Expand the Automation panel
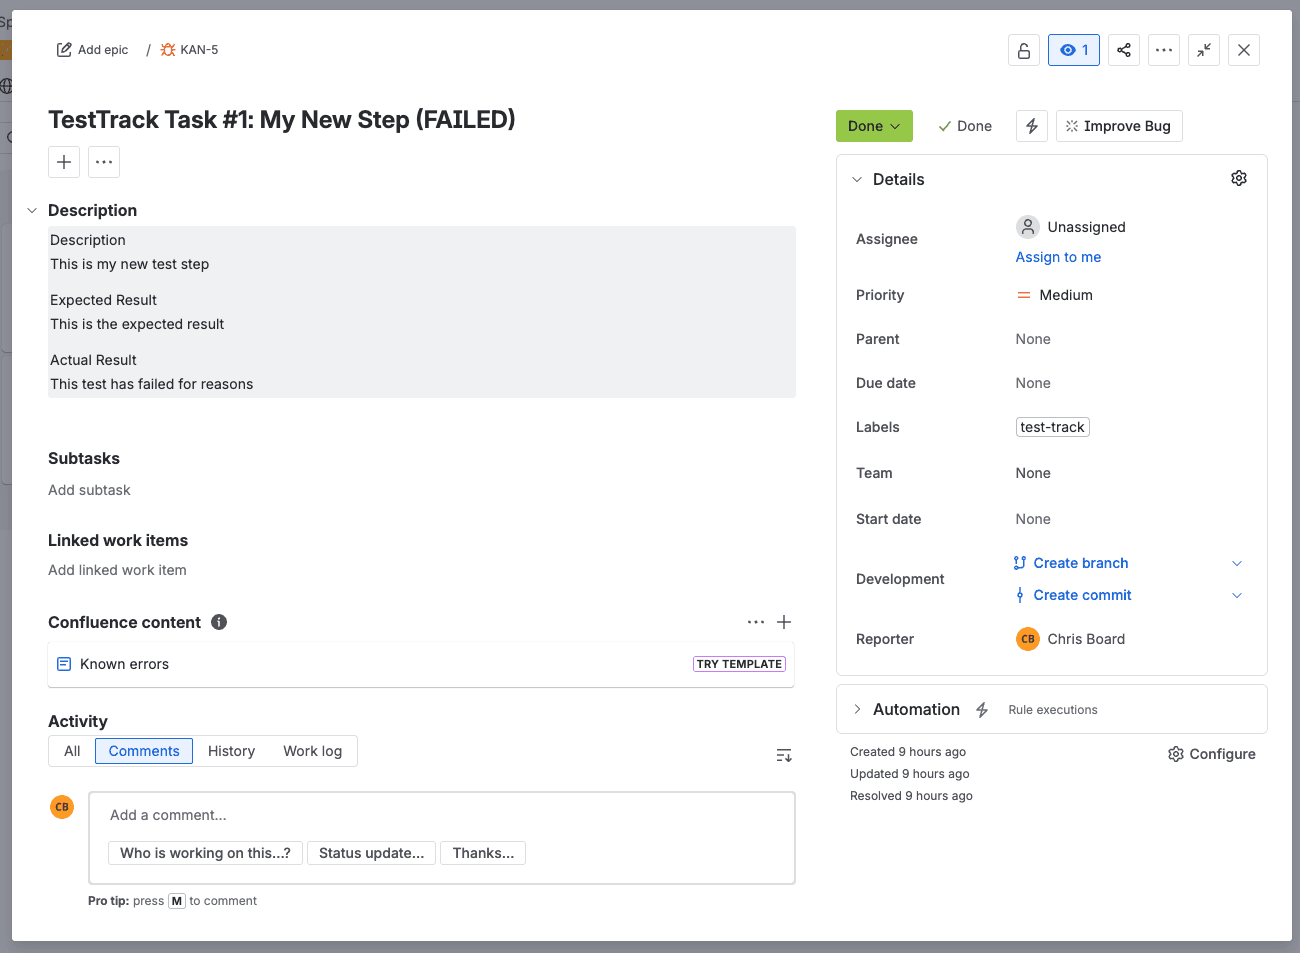This screenshot has height=953, width=1300. (x=857, y=709)
